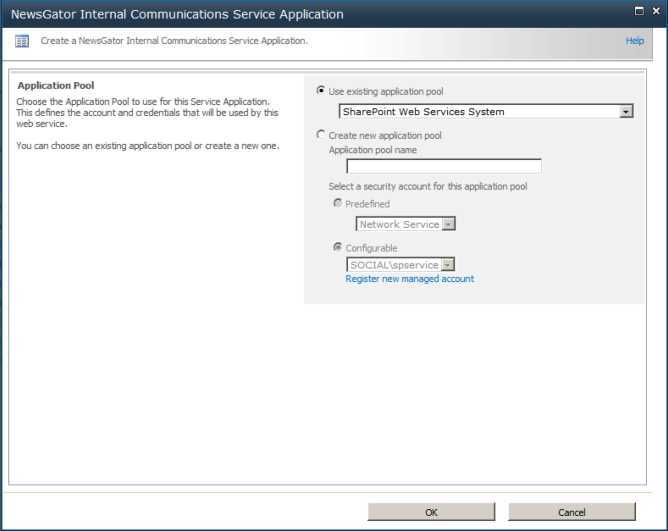Choose Create new application pool radio
Viewport: 668px width, 531px height.
point(321,135)
